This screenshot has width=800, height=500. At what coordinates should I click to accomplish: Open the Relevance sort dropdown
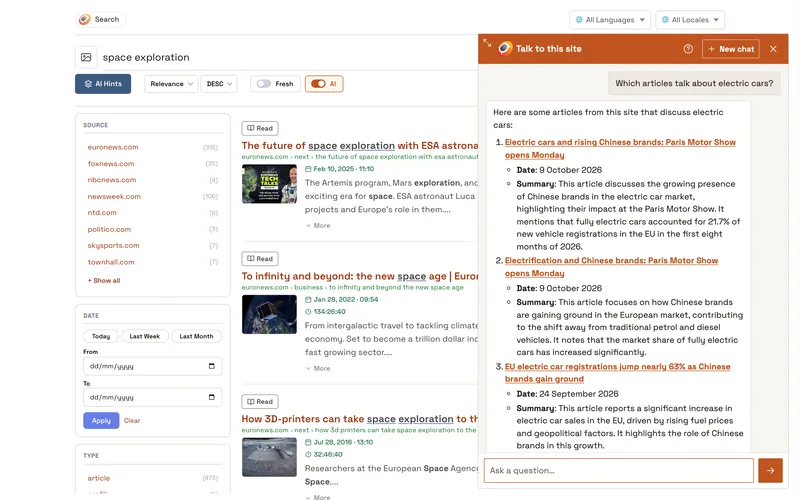(x=171, y=84)
